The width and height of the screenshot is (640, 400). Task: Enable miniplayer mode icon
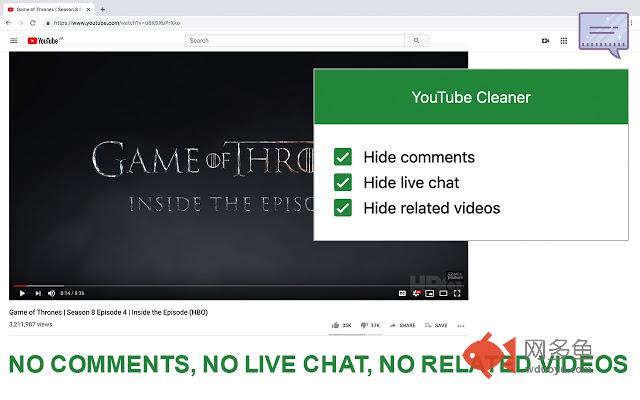pos(429,293)
